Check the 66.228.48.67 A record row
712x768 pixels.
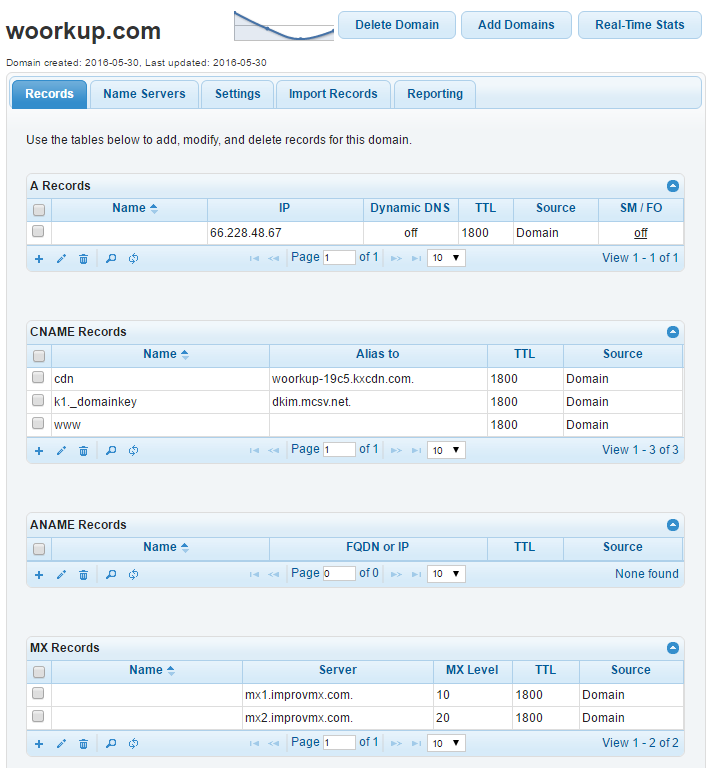pyautogui.click(x=38, y=231)
